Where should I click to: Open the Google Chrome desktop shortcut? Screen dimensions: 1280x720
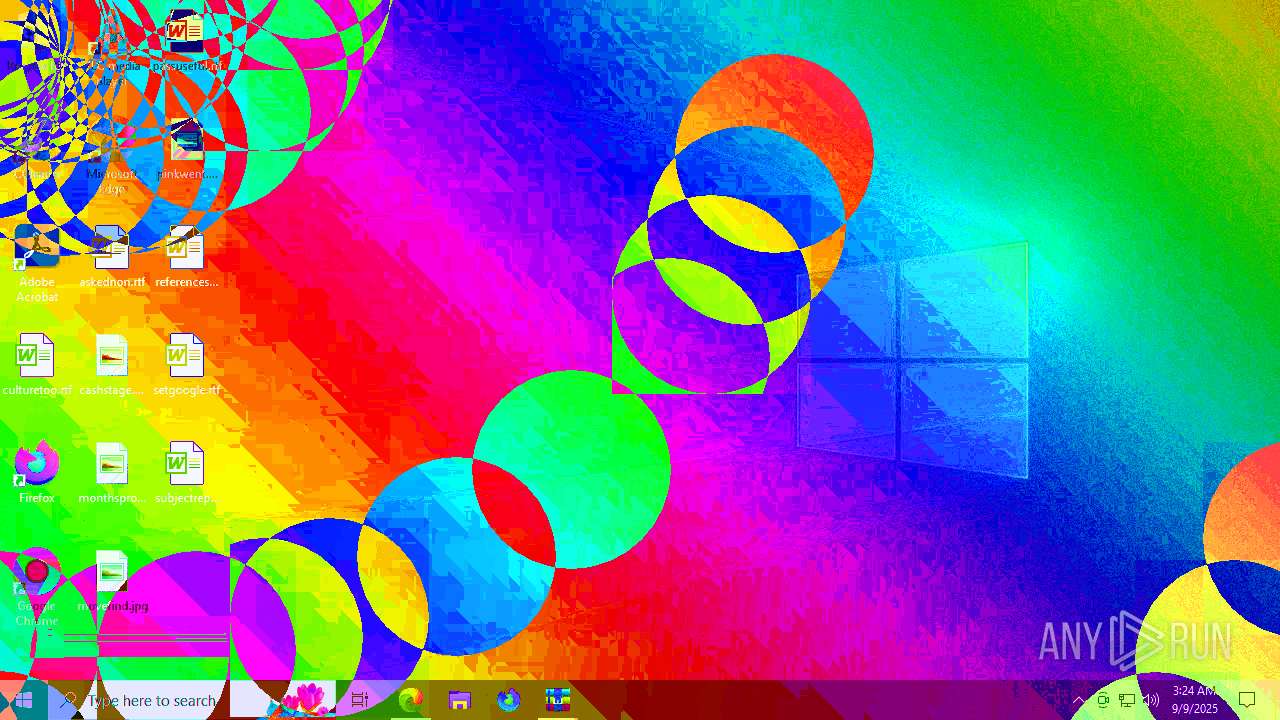[x=37, y=588]
